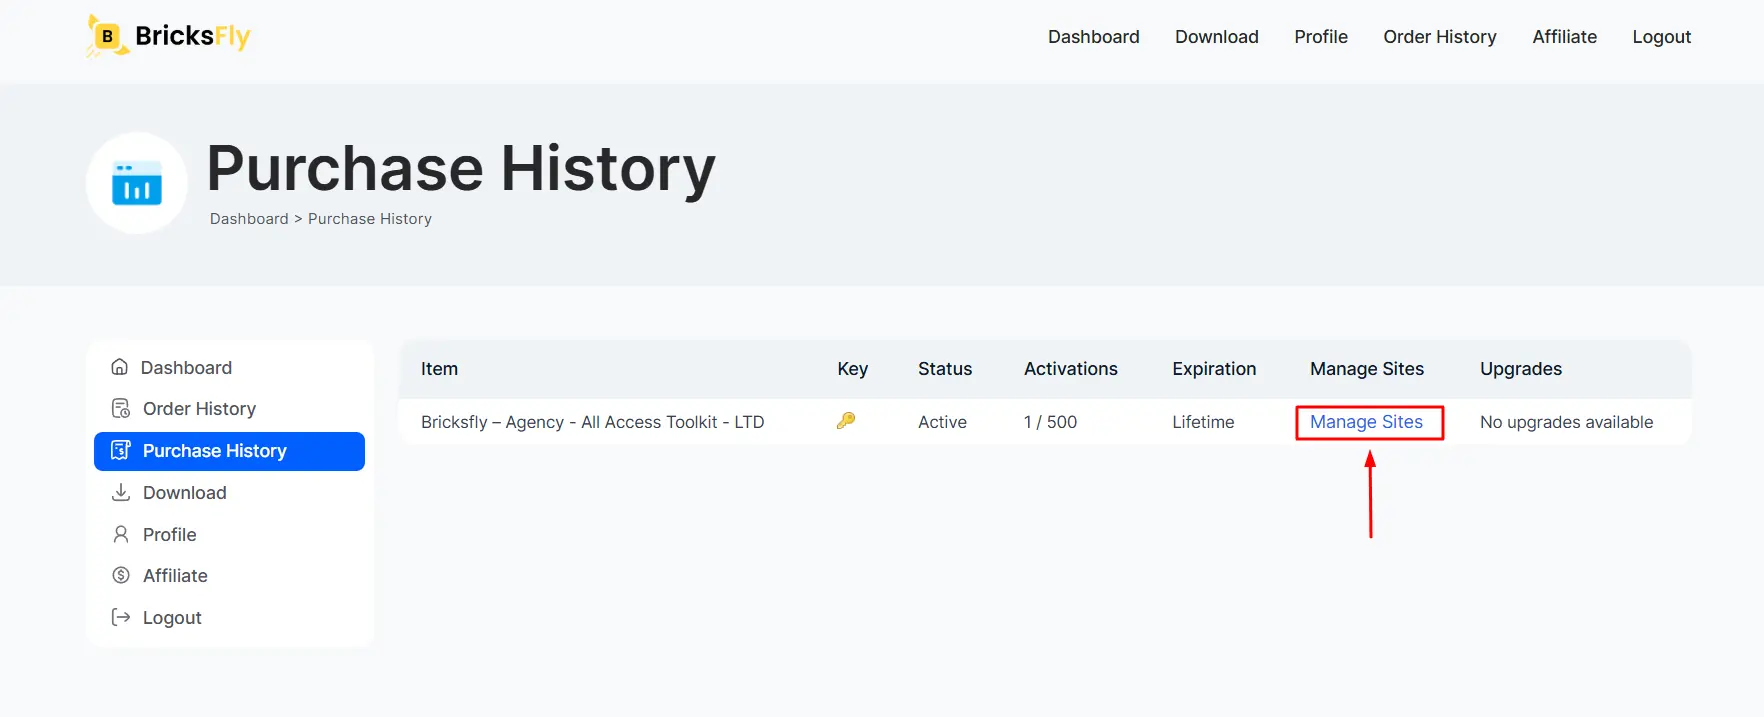
Task: Click the Active status cell
Action: (942, 422)
